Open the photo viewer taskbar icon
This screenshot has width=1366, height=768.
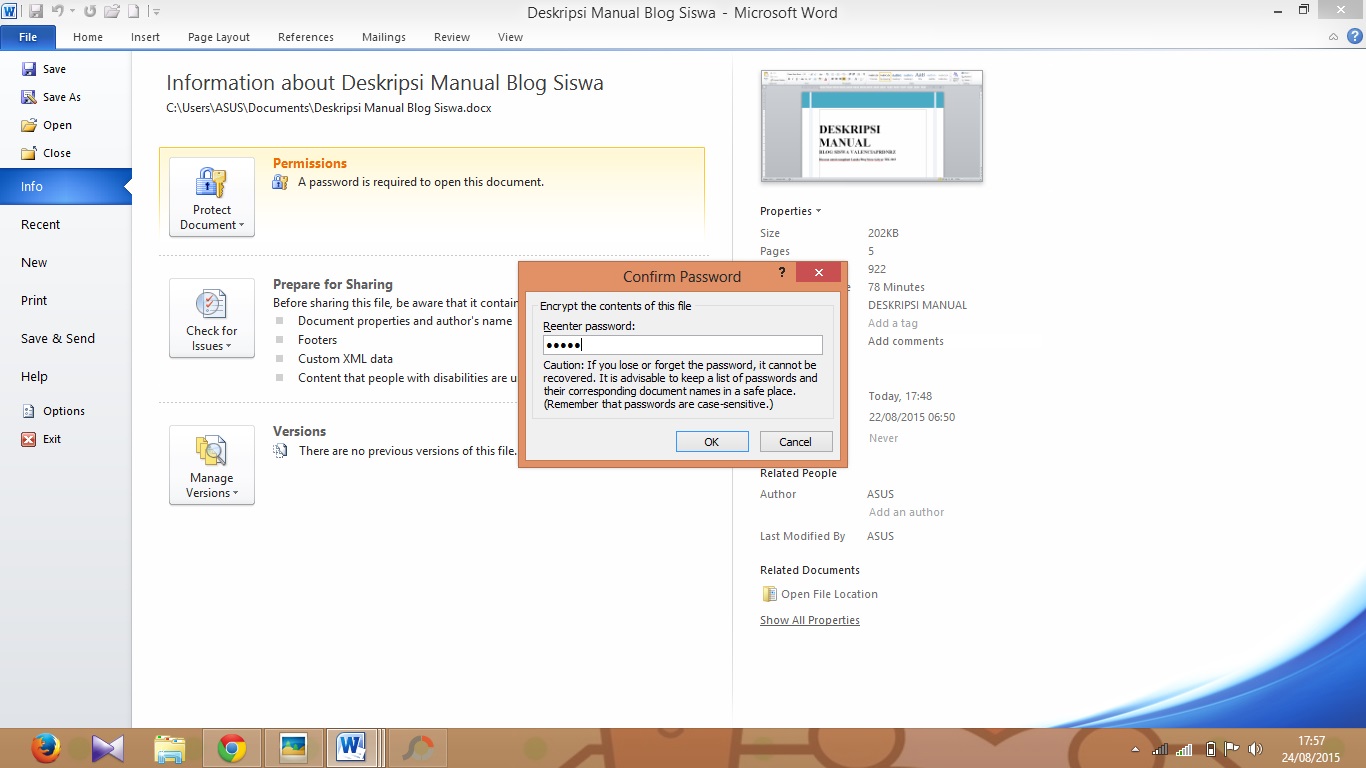(293, 748)
